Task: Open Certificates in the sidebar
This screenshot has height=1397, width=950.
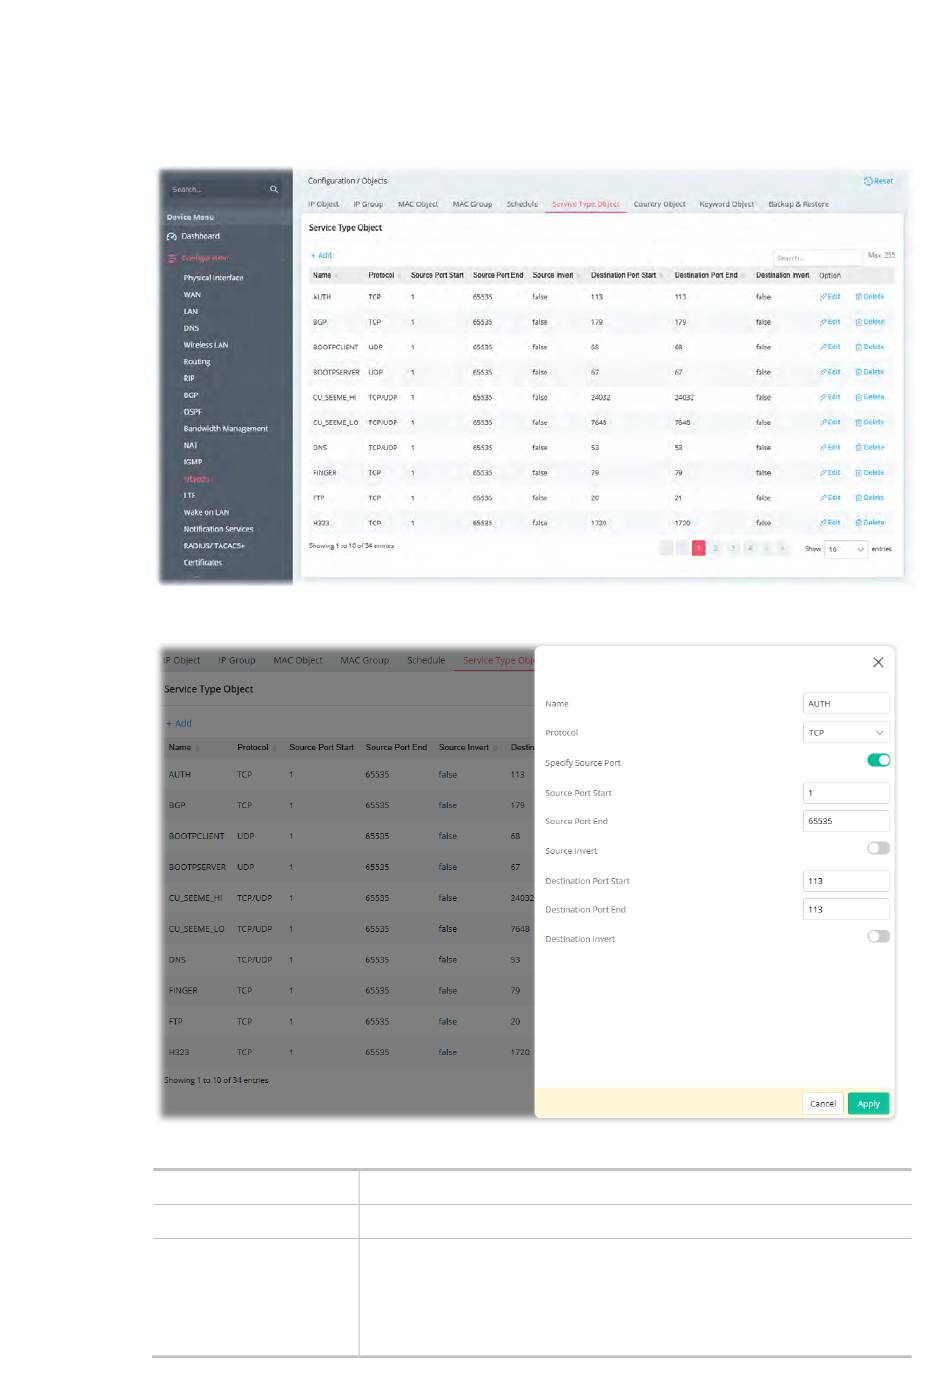Action: 202,563
